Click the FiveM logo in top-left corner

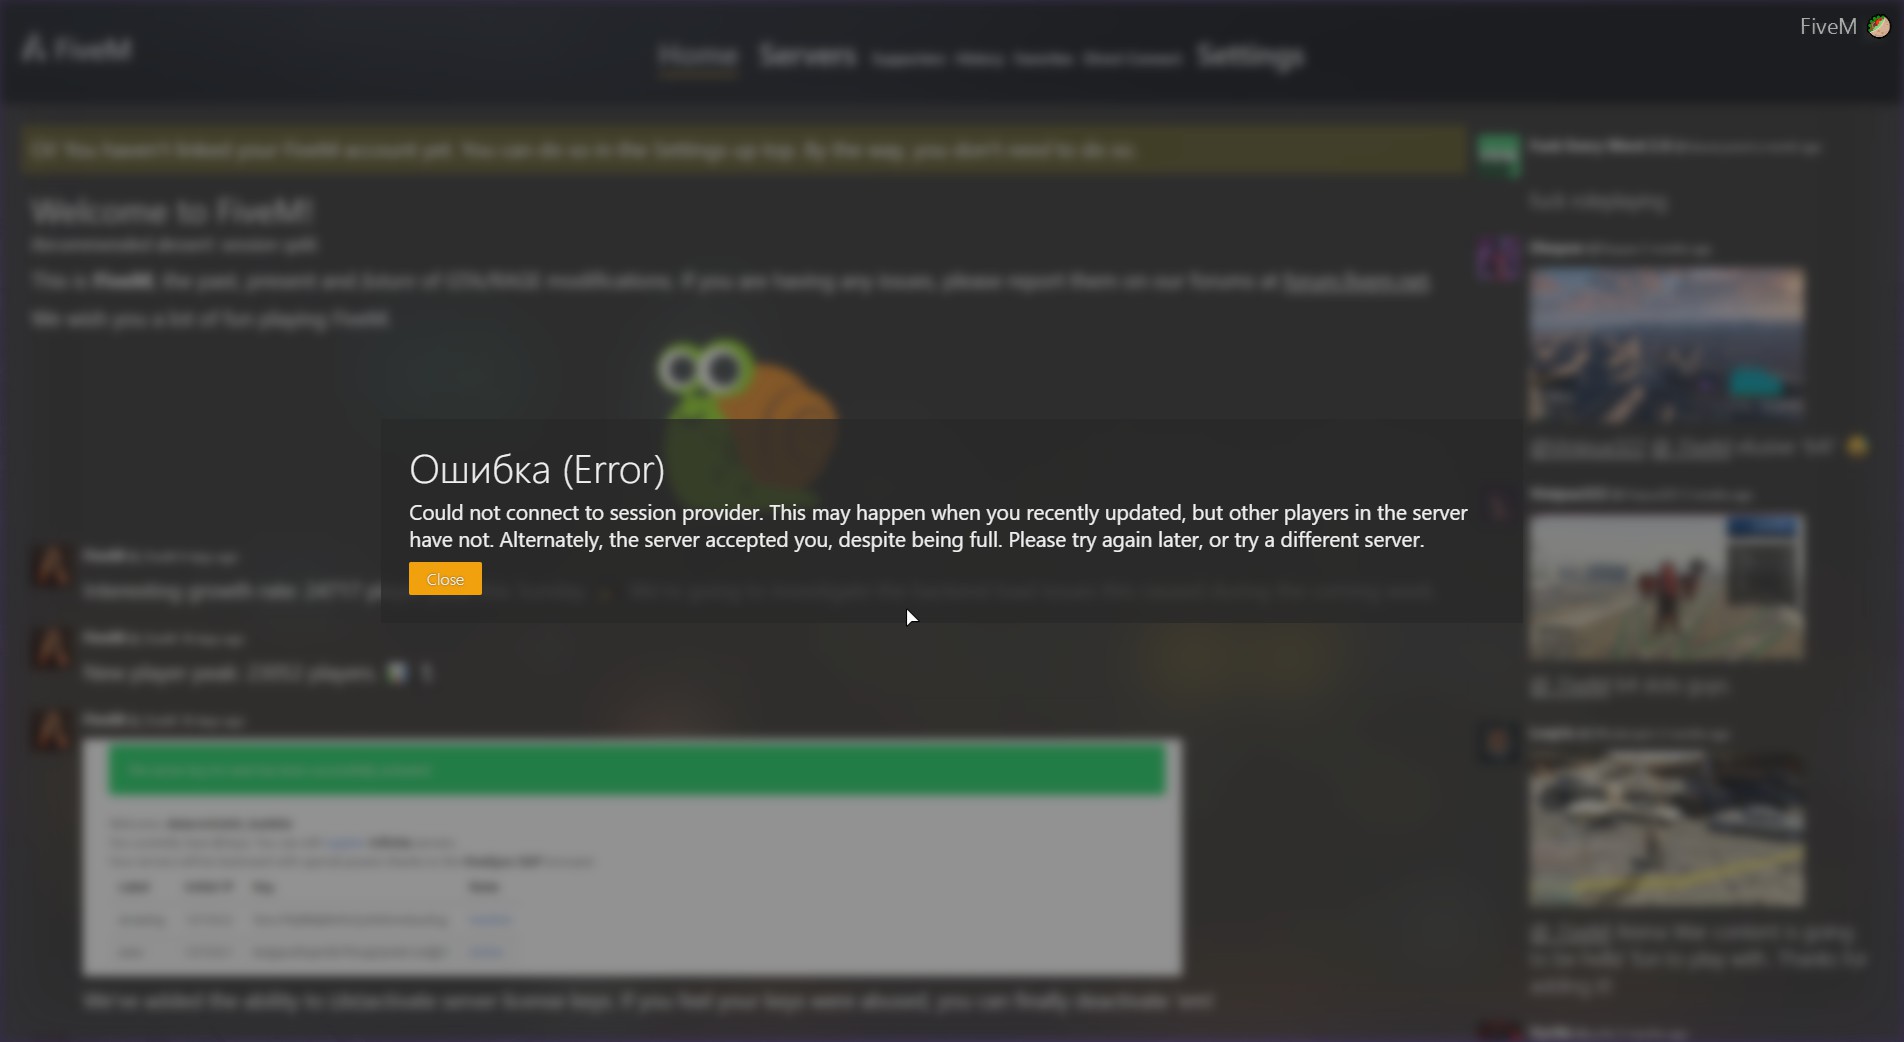(77, 48)
